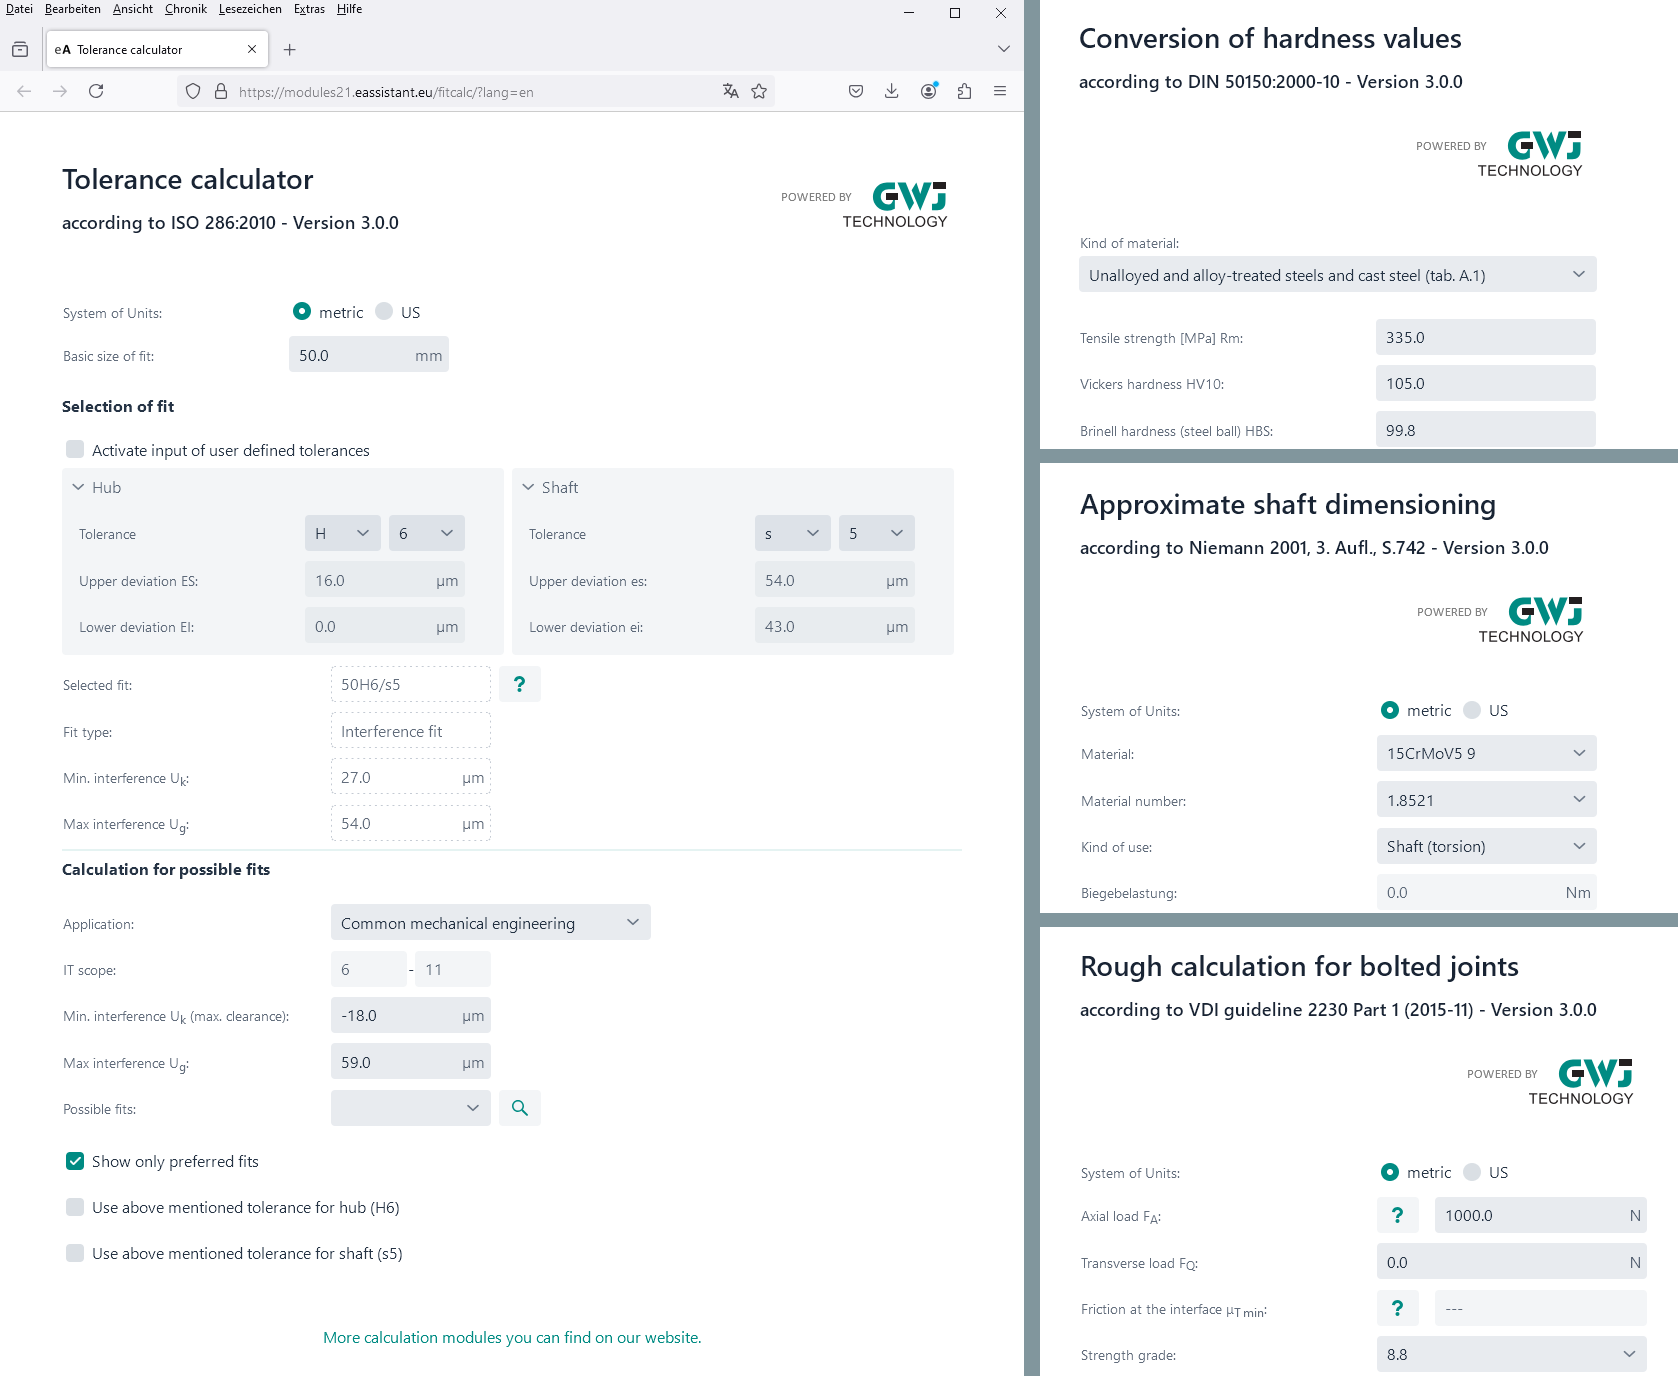
Task: Uncheck 'Show only preferred fits'
Action: (75, 1161)
